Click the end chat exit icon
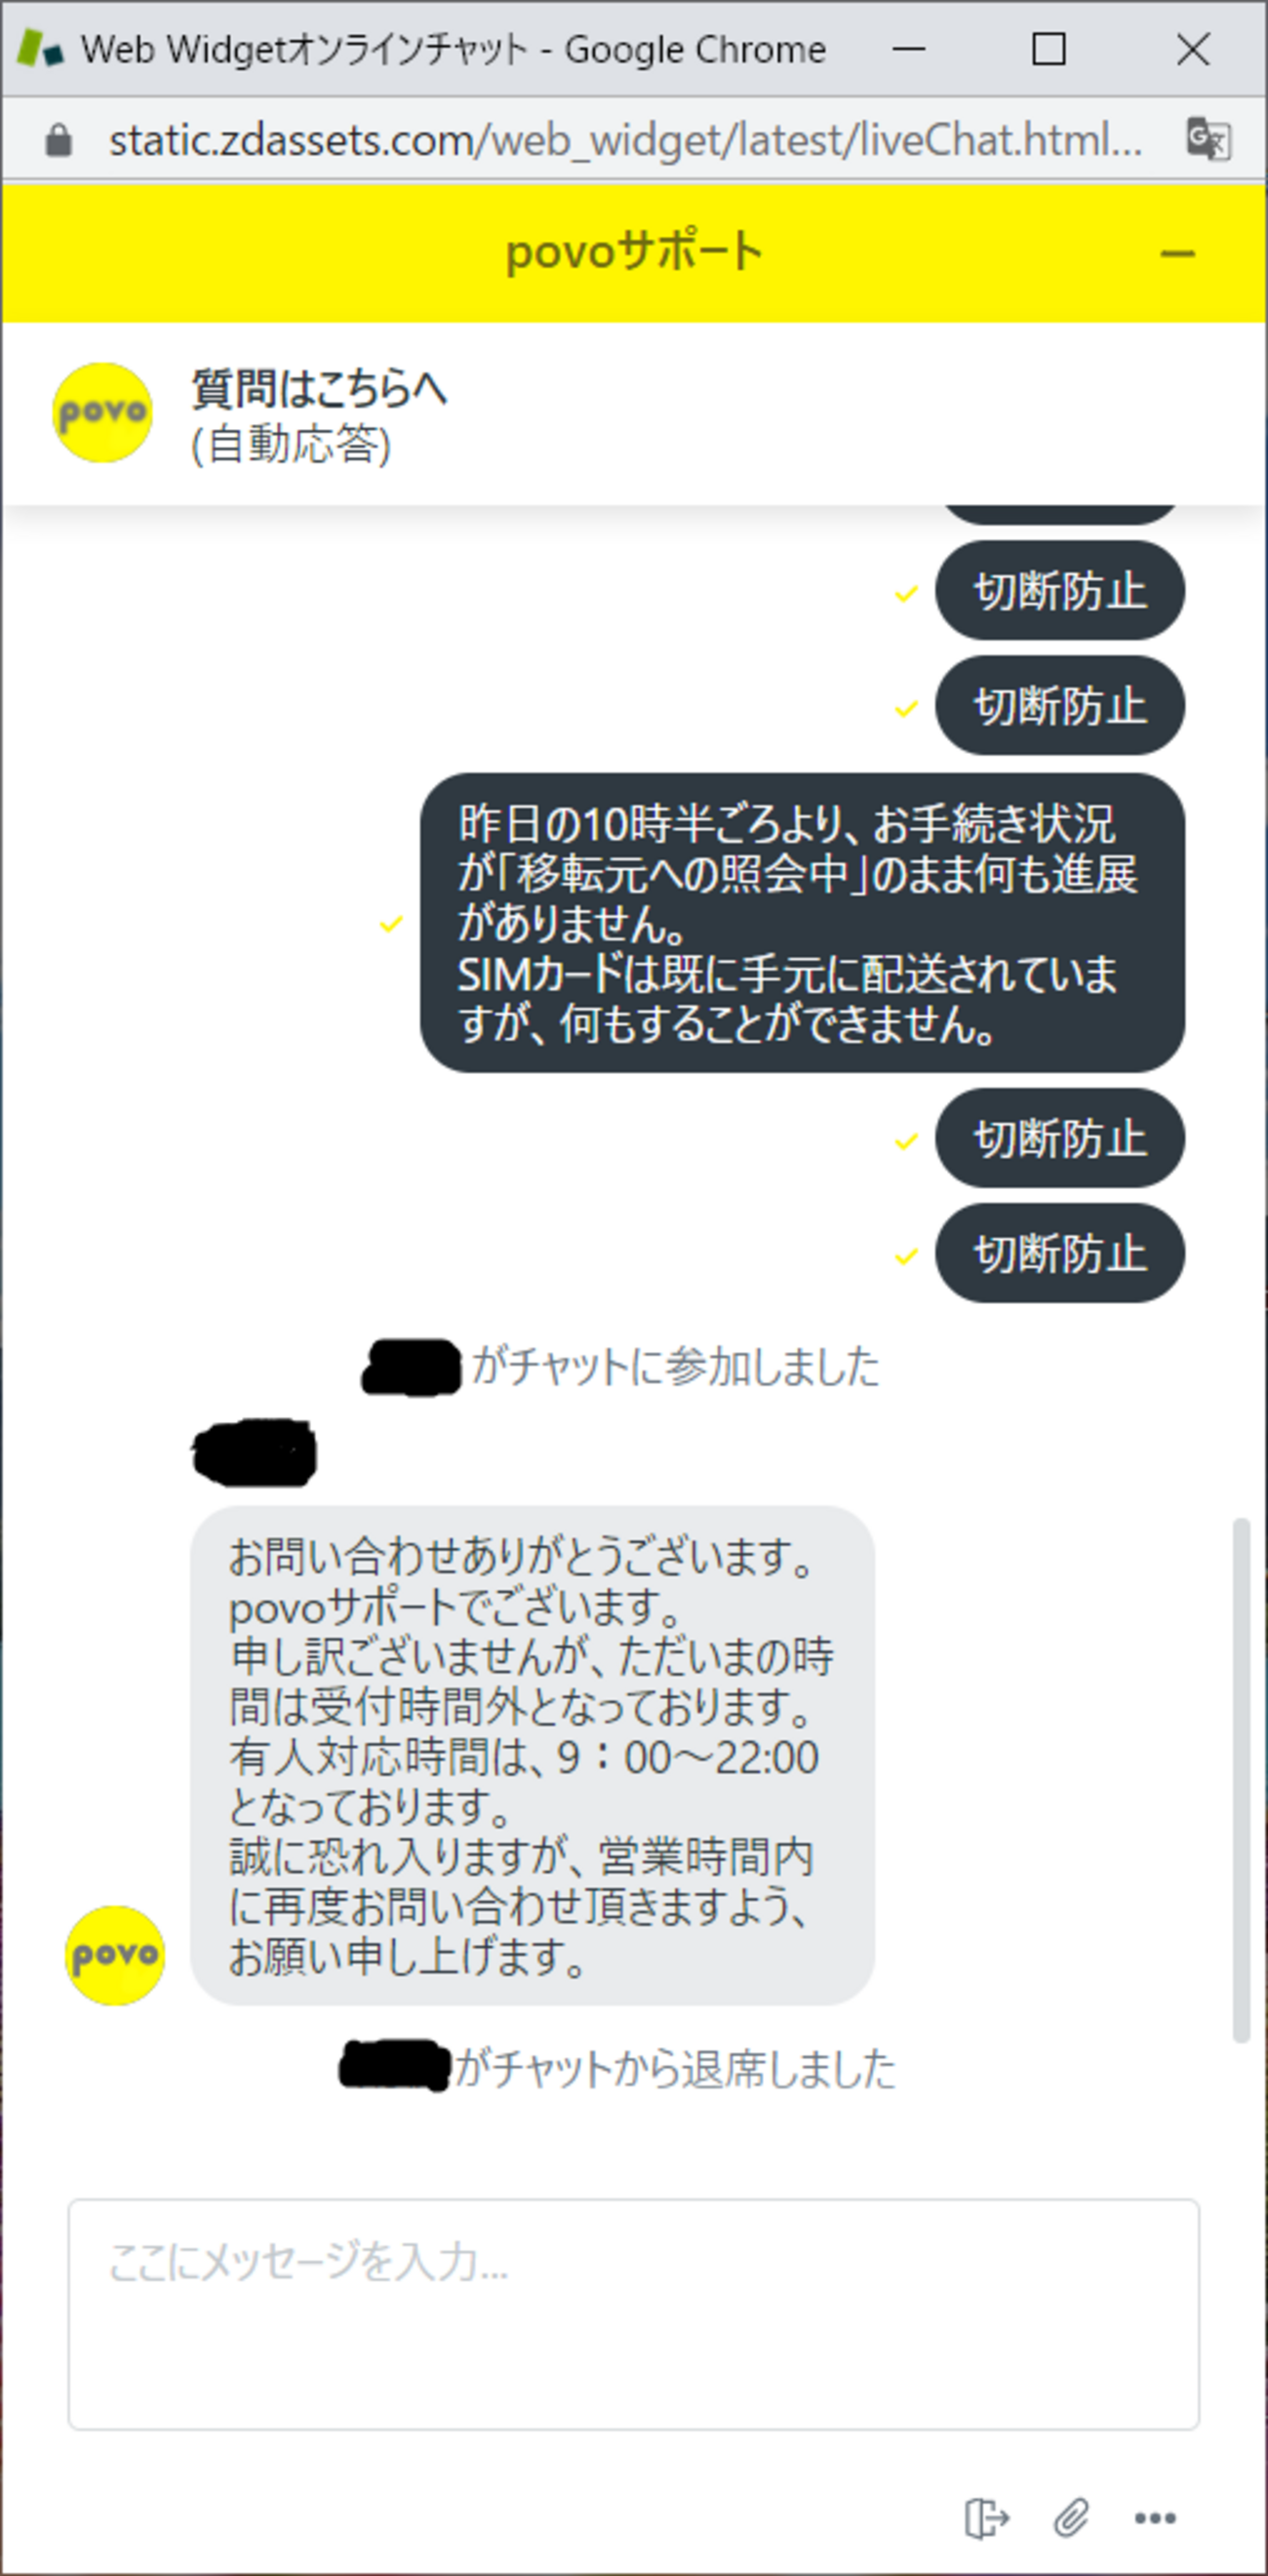The width and height of the screenshot is (1268, 2576). [x=986, y=2517]
